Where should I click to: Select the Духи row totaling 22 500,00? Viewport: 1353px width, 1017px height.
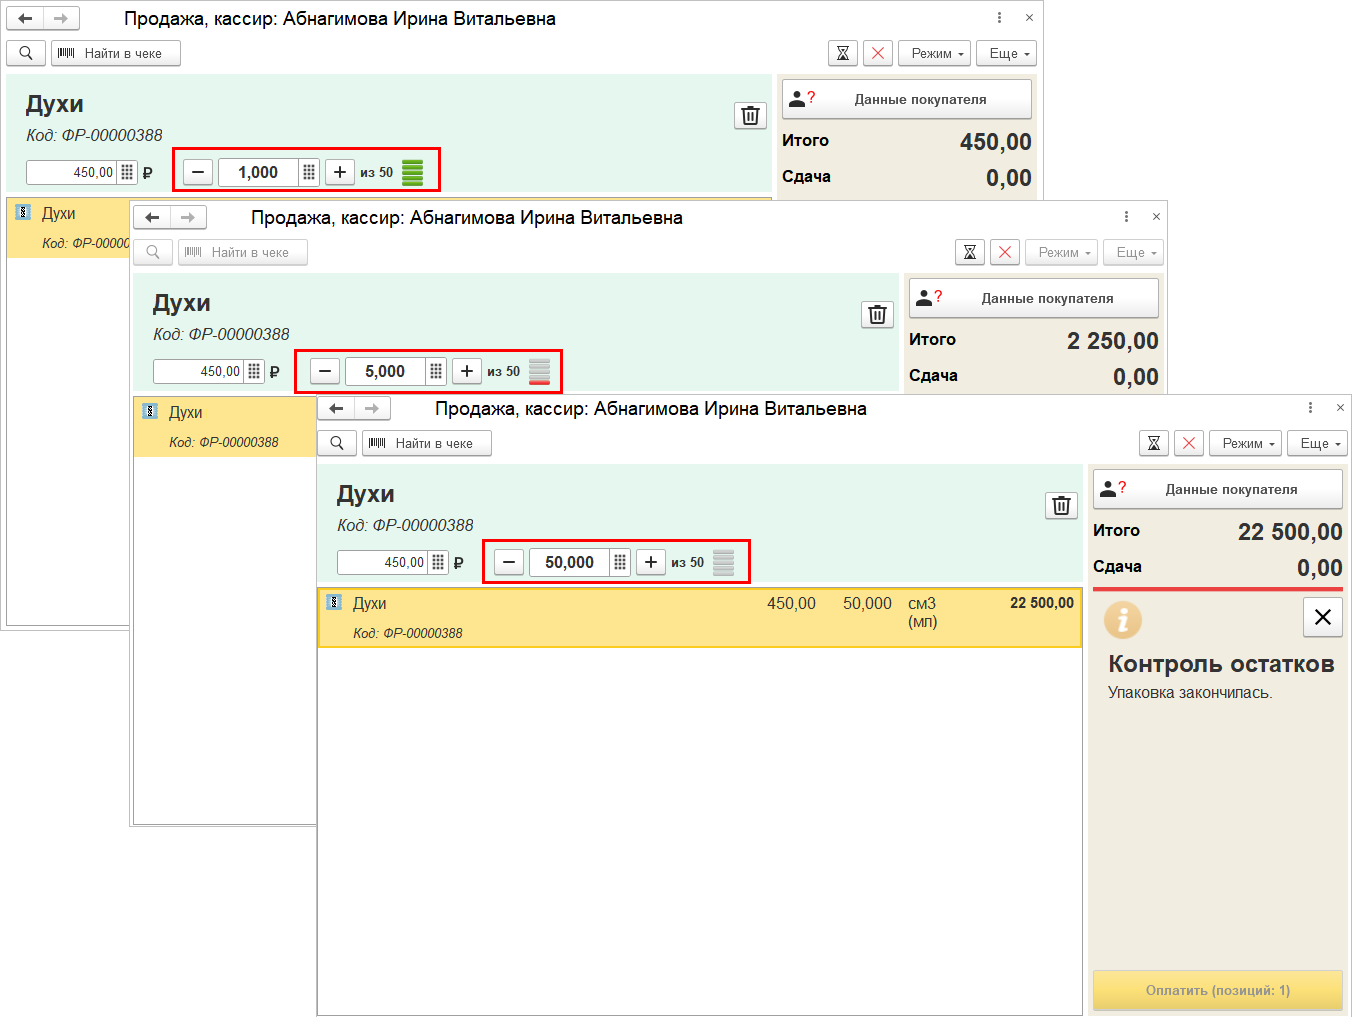tap(700, 617)
